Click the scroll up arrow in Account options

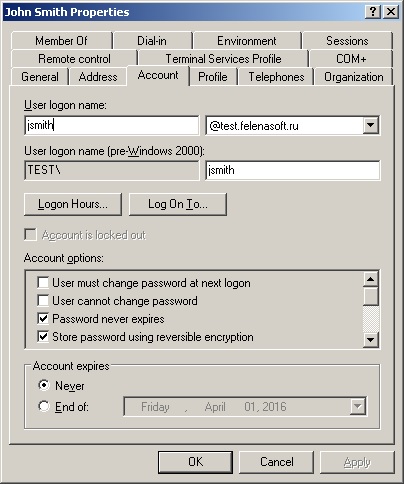(371, 279)
